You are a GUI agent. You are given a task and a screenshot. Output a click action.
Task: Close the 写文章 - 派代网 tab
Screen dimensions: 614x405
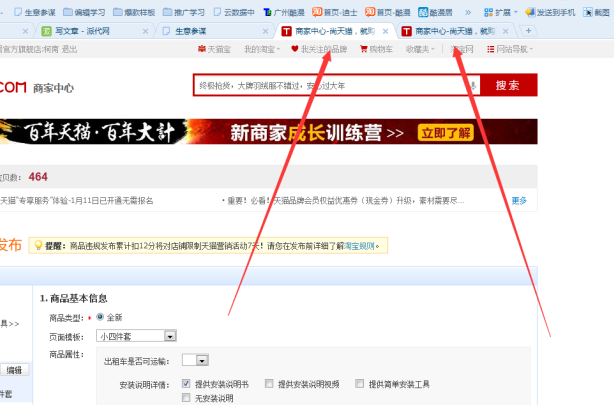[145, 31]
